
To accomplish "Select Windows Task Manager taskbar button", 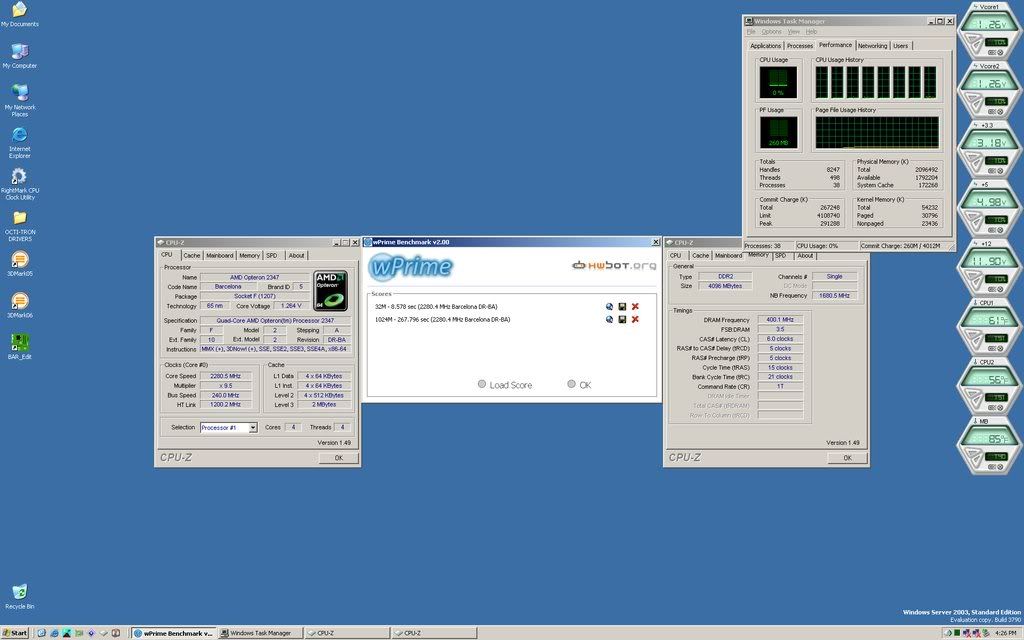I will coord(259,633).
